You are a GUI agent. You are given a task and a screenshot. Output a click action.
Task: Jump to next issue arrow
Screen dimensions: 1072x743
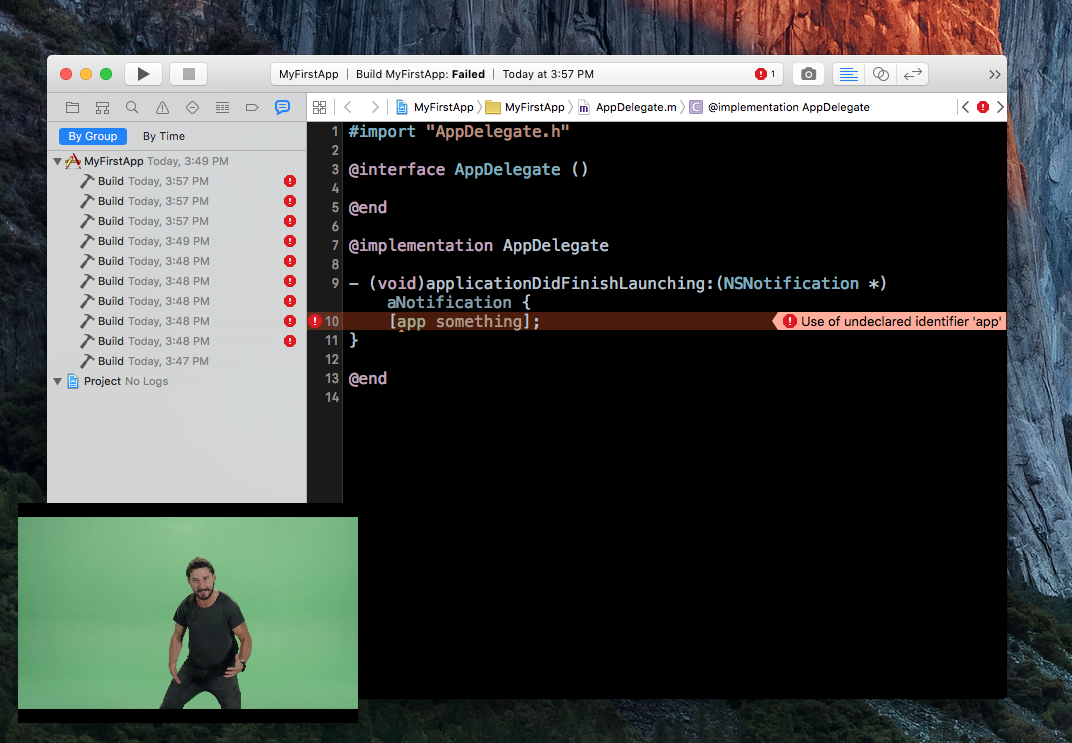(1000, 107)
